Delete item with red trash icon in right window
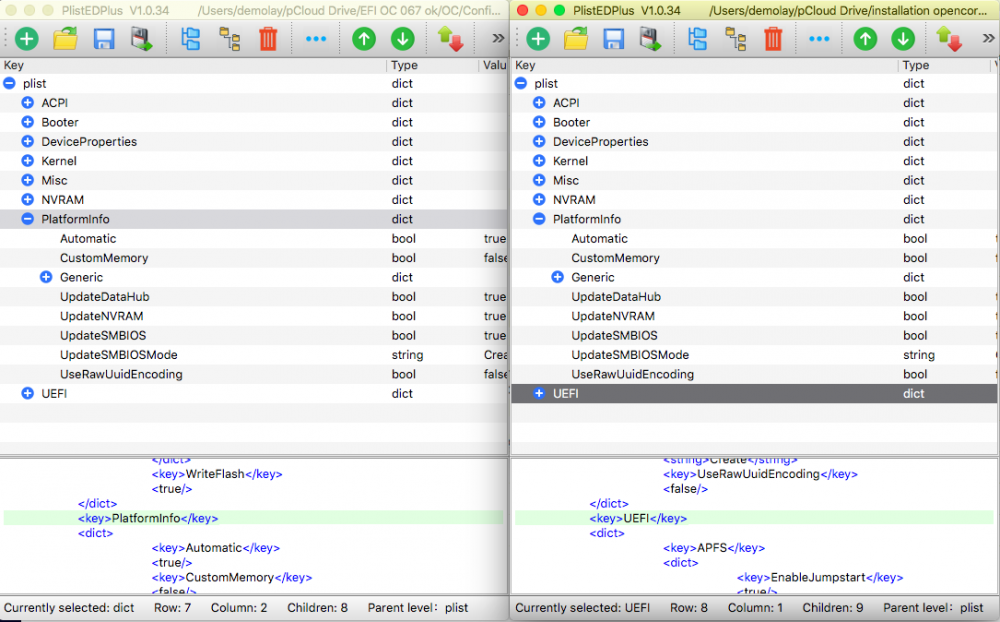This screenshot has width=1000, height=622. [x=773, y=39]
